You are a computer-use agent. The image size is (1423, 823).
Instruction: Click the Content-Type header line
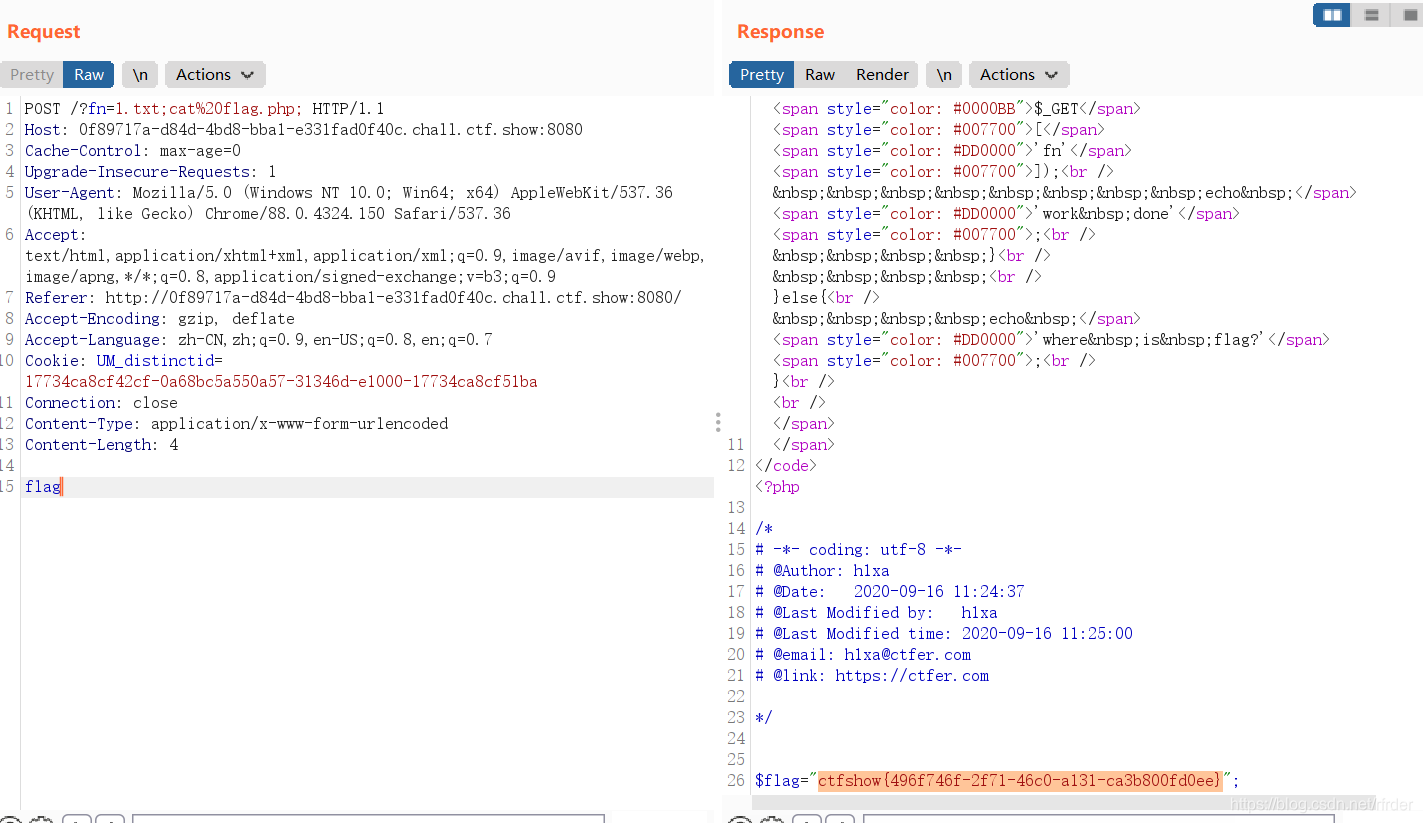[x=237, y=423]
